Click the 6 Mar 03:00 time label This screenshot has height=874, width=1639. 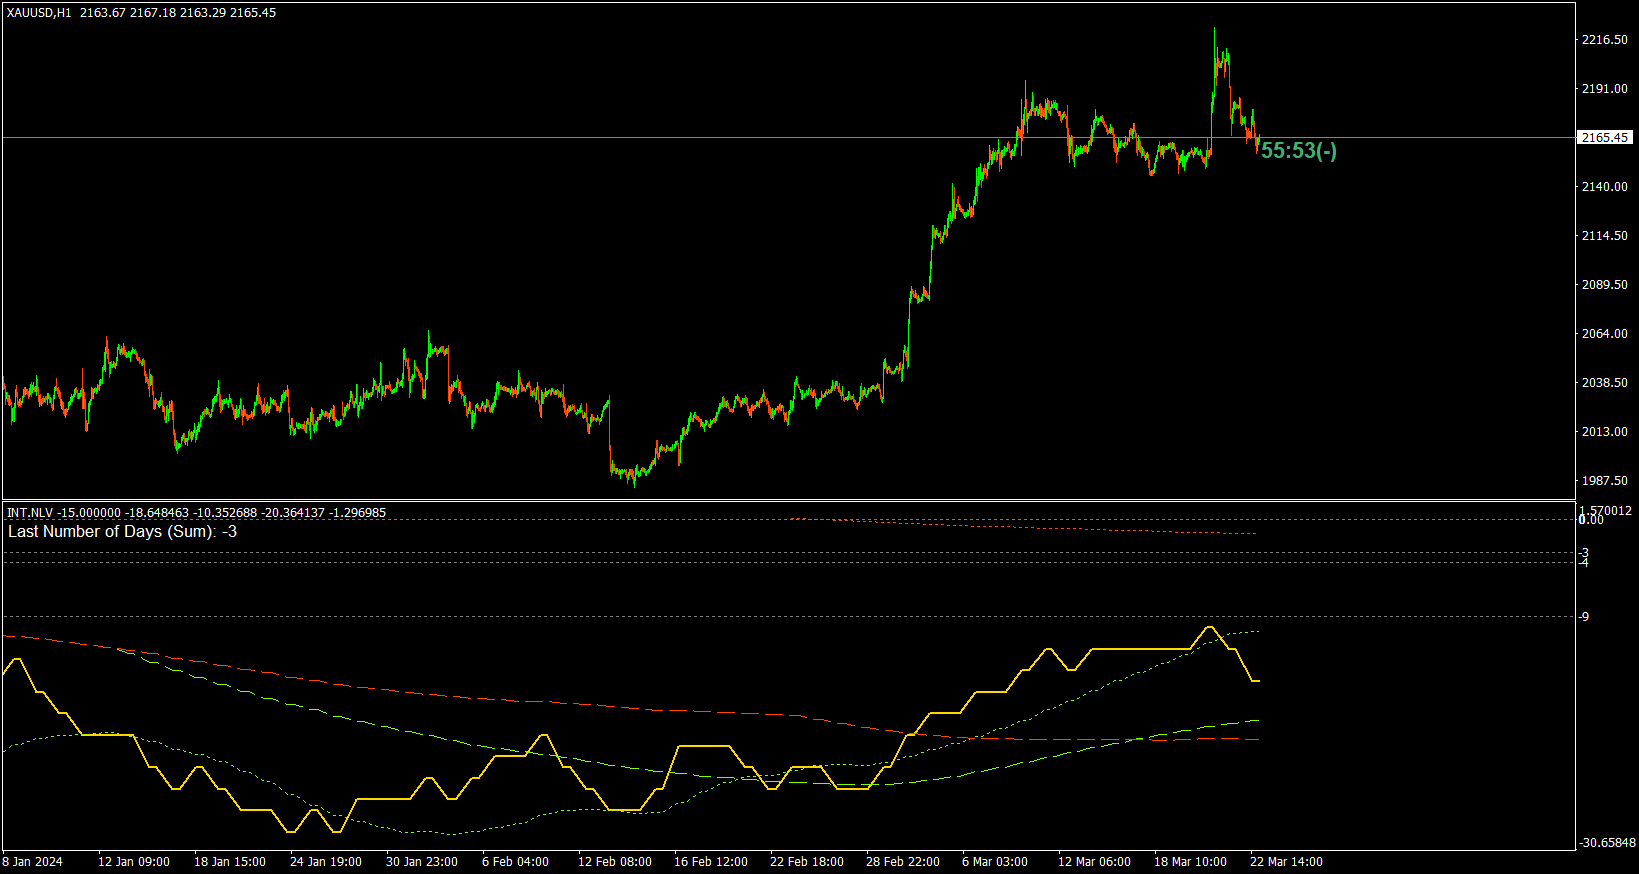click(995, 862)
